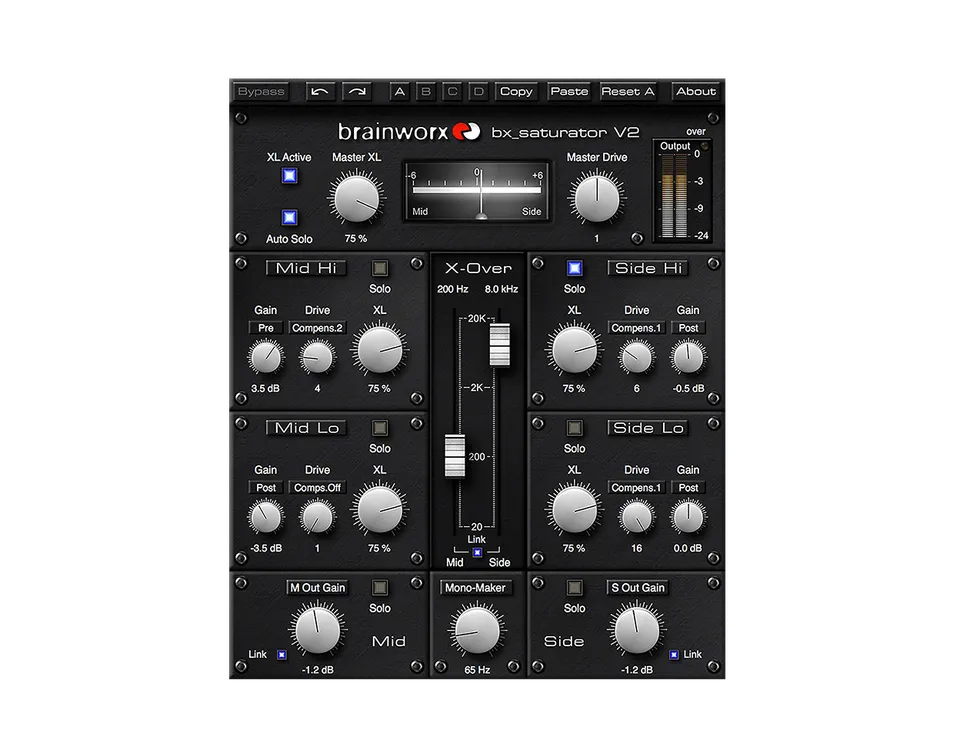960x754 pixels.
Task: Select settings slot B
Action: pos(426,92)
